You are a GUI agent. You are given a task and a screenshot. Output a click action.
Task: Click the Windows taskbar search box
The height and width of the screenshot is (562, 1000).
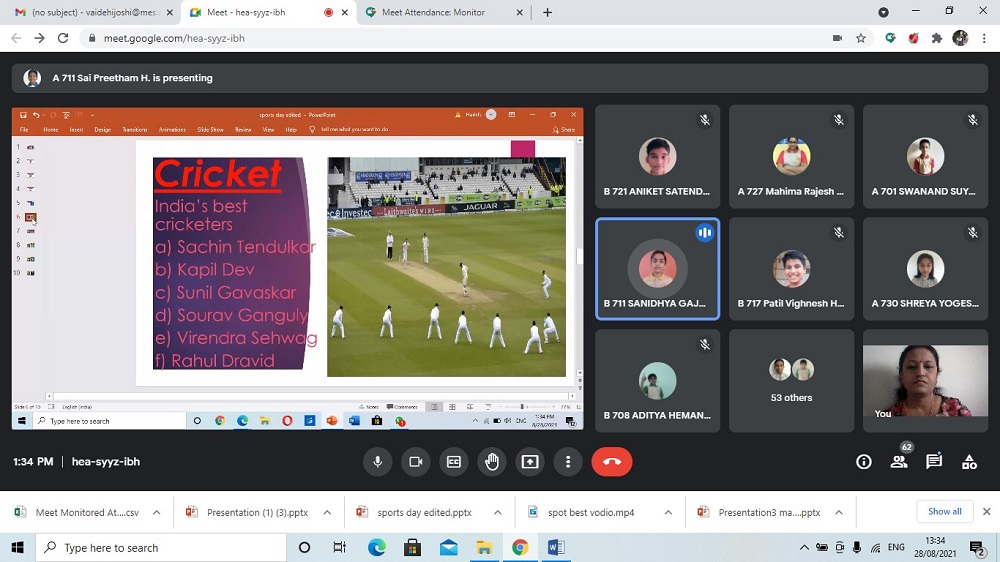[160, 548]
